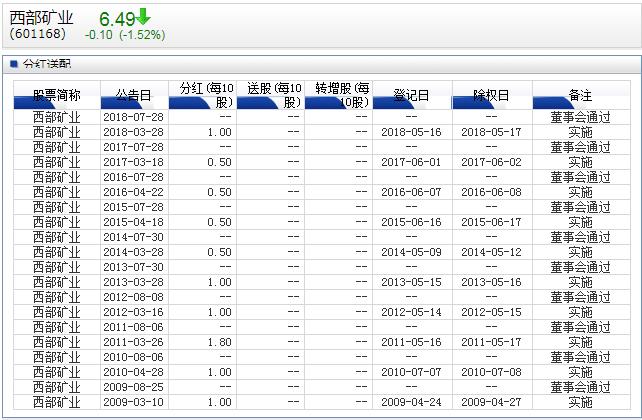The width and height of the screenshot is (642, 420).
Task: Click ex-rights date 2010-07-08
Action: 491,372
